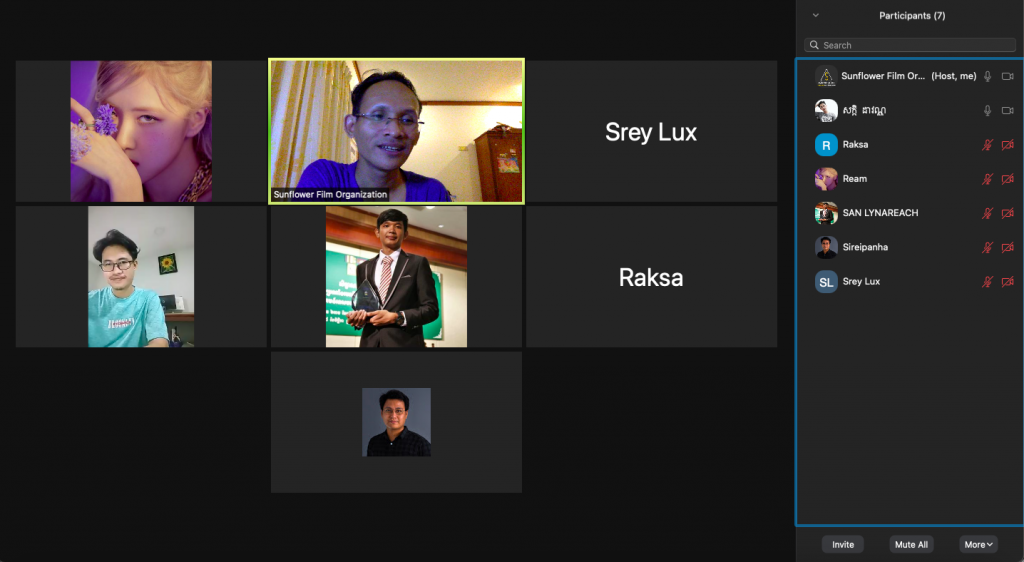Toggle the second participant's microphone icon
This screenshot has height=562, width=1024.
coord(987,111)
